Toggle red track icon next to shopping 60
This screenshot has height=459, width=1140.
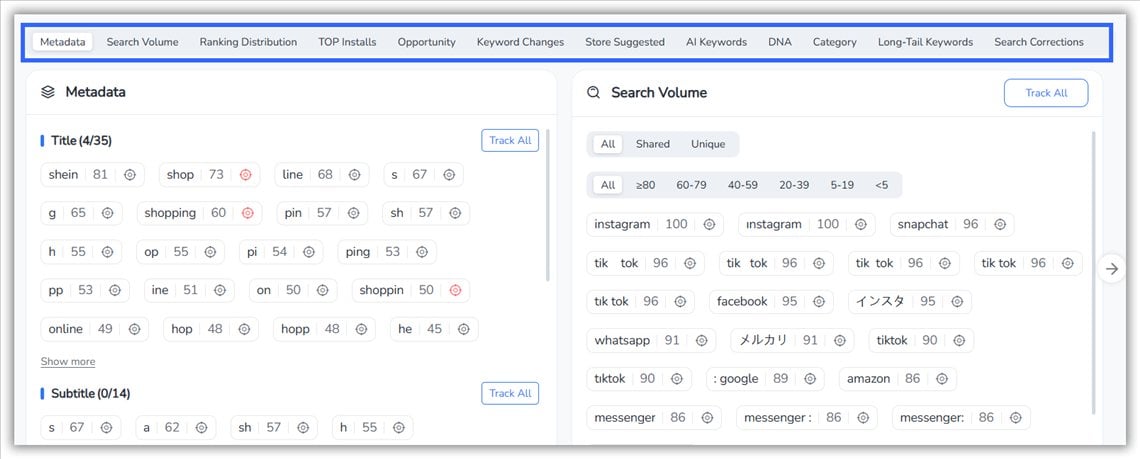[248, 213]
